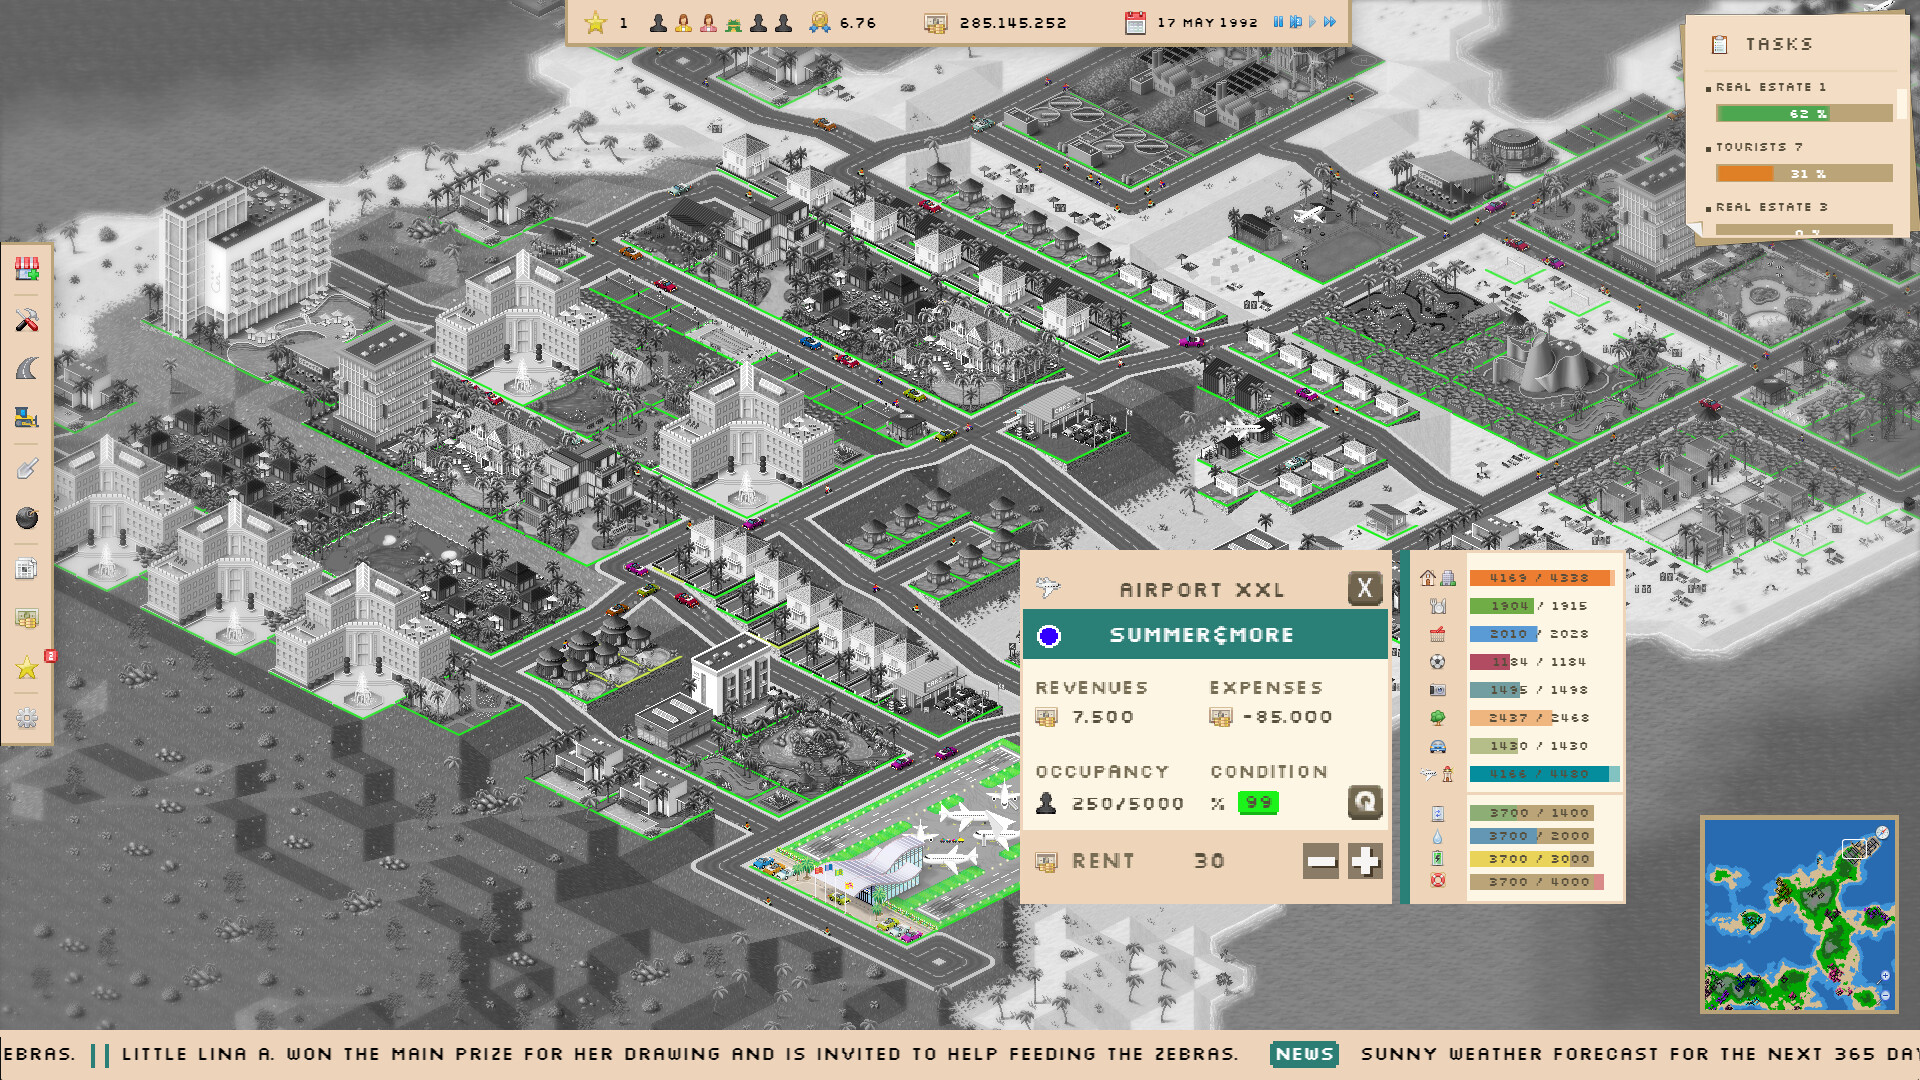Close the Airport XXL info panel
1920x1080 pixels.
coord(1366,589)
